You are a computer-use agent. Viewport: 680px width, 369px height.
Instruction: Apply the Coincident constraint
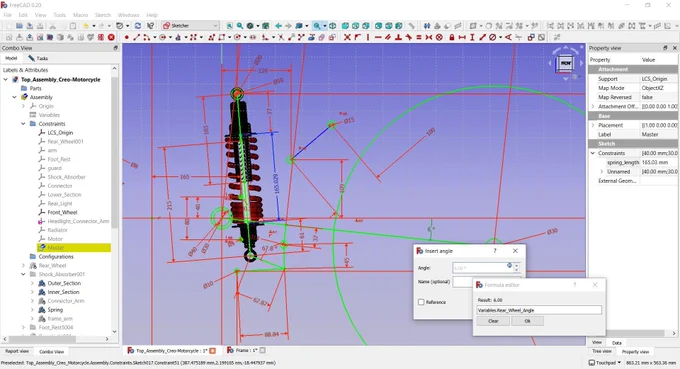pyautogui.click(x=347, y=37)
